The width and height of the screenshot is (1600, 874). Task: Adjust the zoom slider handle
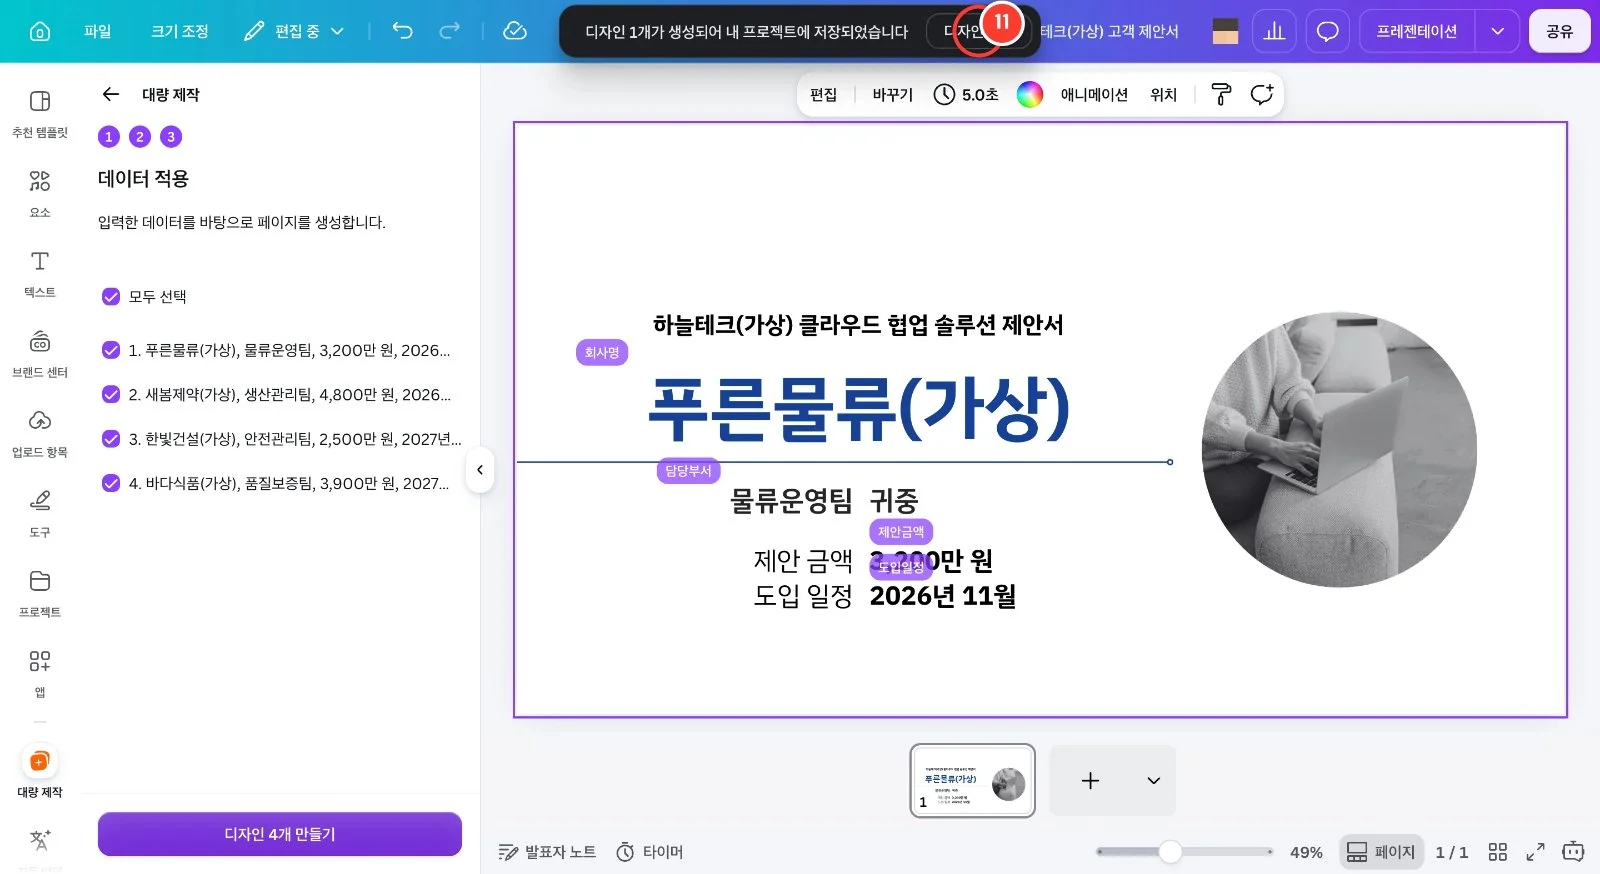pyautogui.click(x=1170, y=852)
